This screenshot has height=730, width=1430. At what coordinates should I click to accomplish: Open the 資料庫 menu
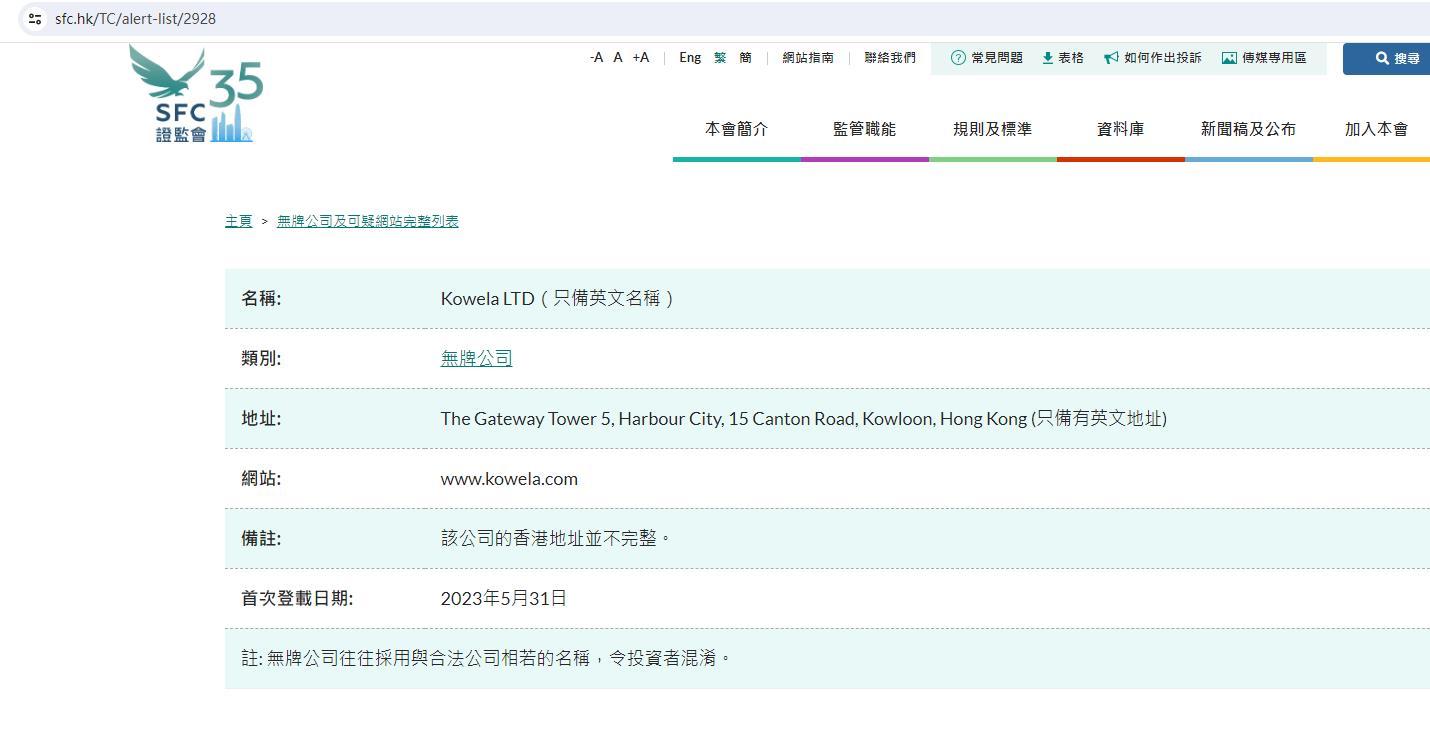click(x=1120, y=129)
